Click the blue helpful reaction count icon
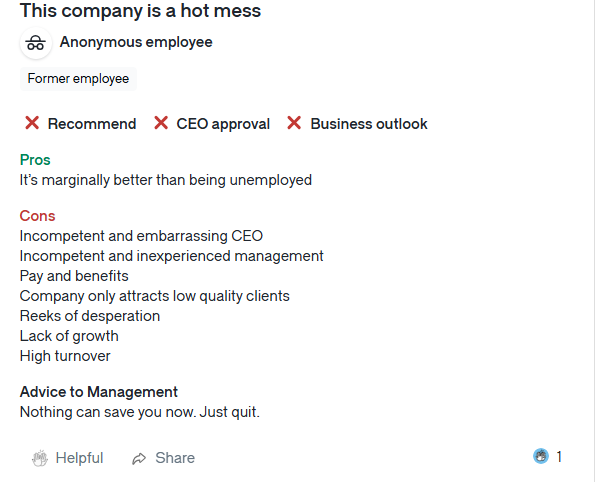This screenshot has height=482, width=610. pos(541,456)
